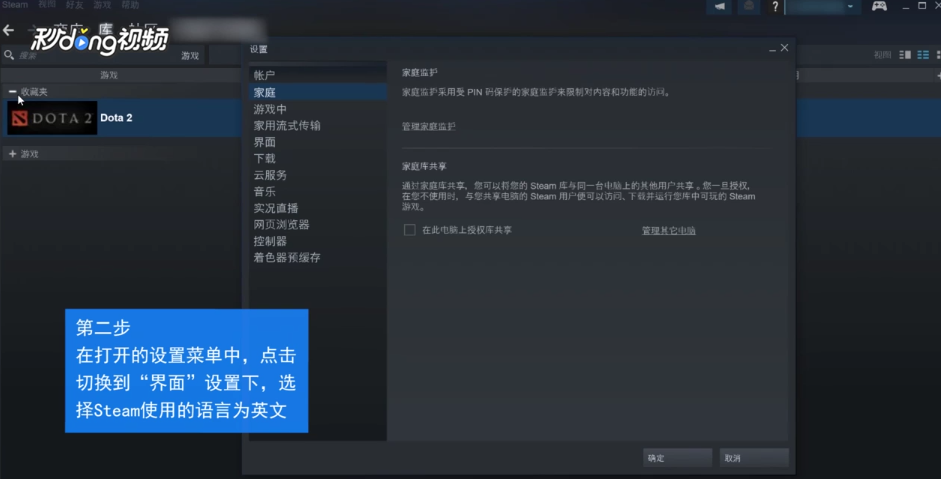Switch library to detail view icon
Screen dimensions: 941x479
tap(905, 55)
